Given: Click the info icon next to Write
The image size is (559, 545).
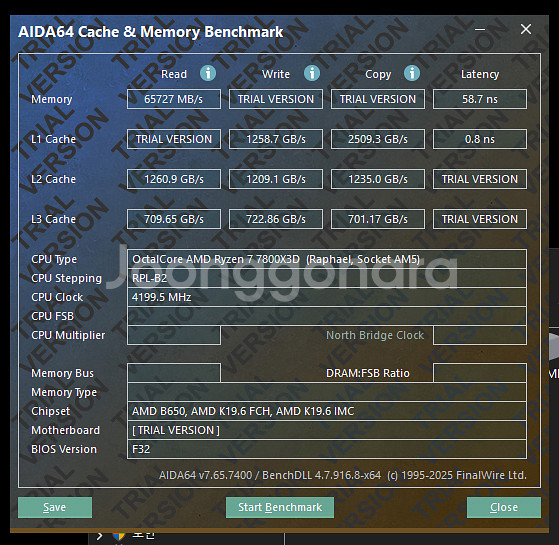Looking at the screenshot, I should click(312, 73).
